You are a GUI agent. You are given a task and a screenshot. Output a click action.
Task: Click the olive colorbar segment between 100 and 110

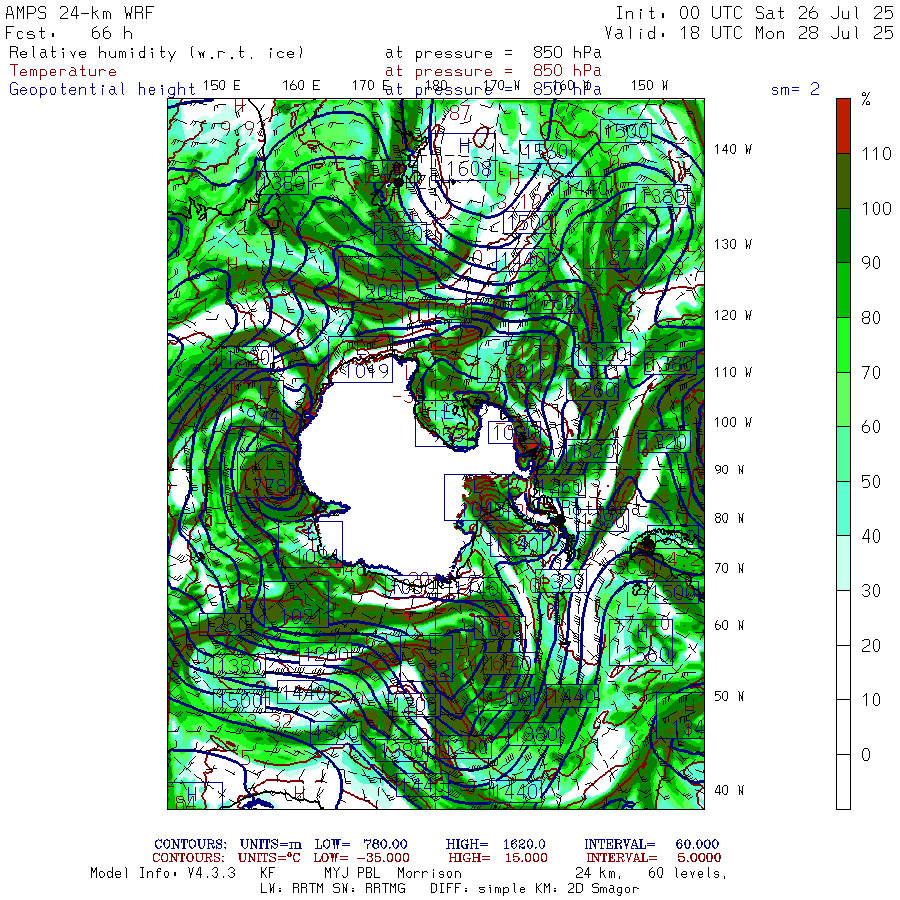pos(843,181)
